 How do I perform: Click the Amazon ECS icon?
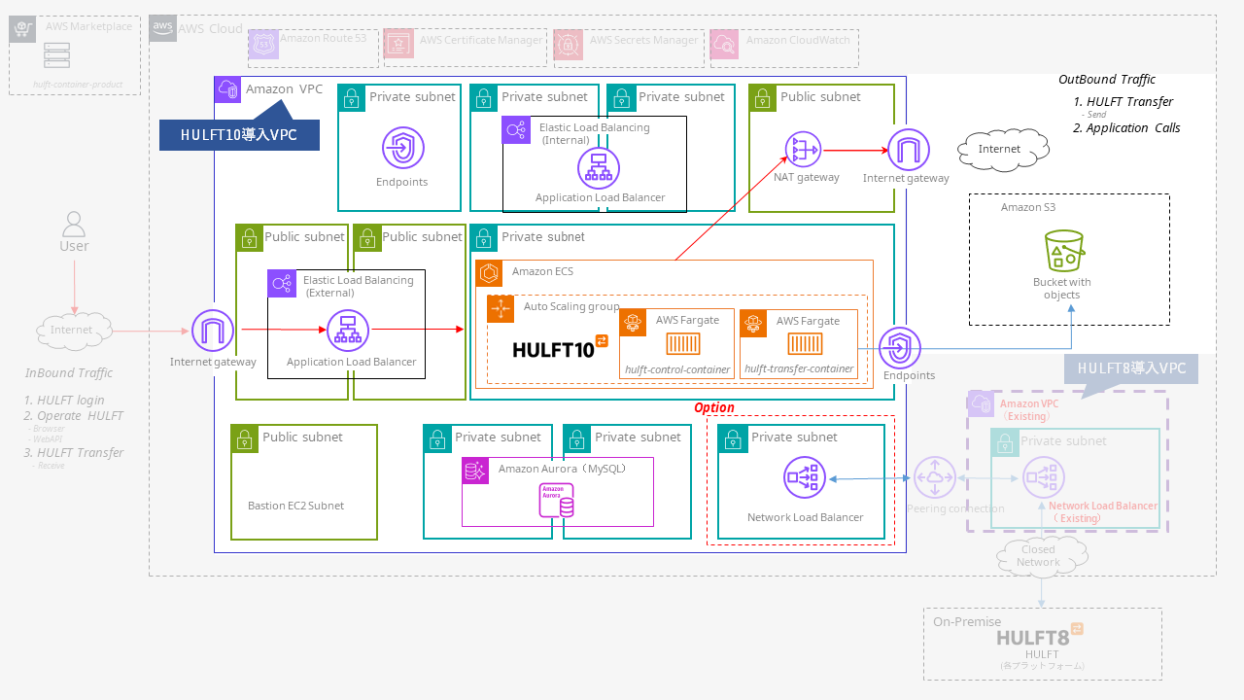point(489,273)
